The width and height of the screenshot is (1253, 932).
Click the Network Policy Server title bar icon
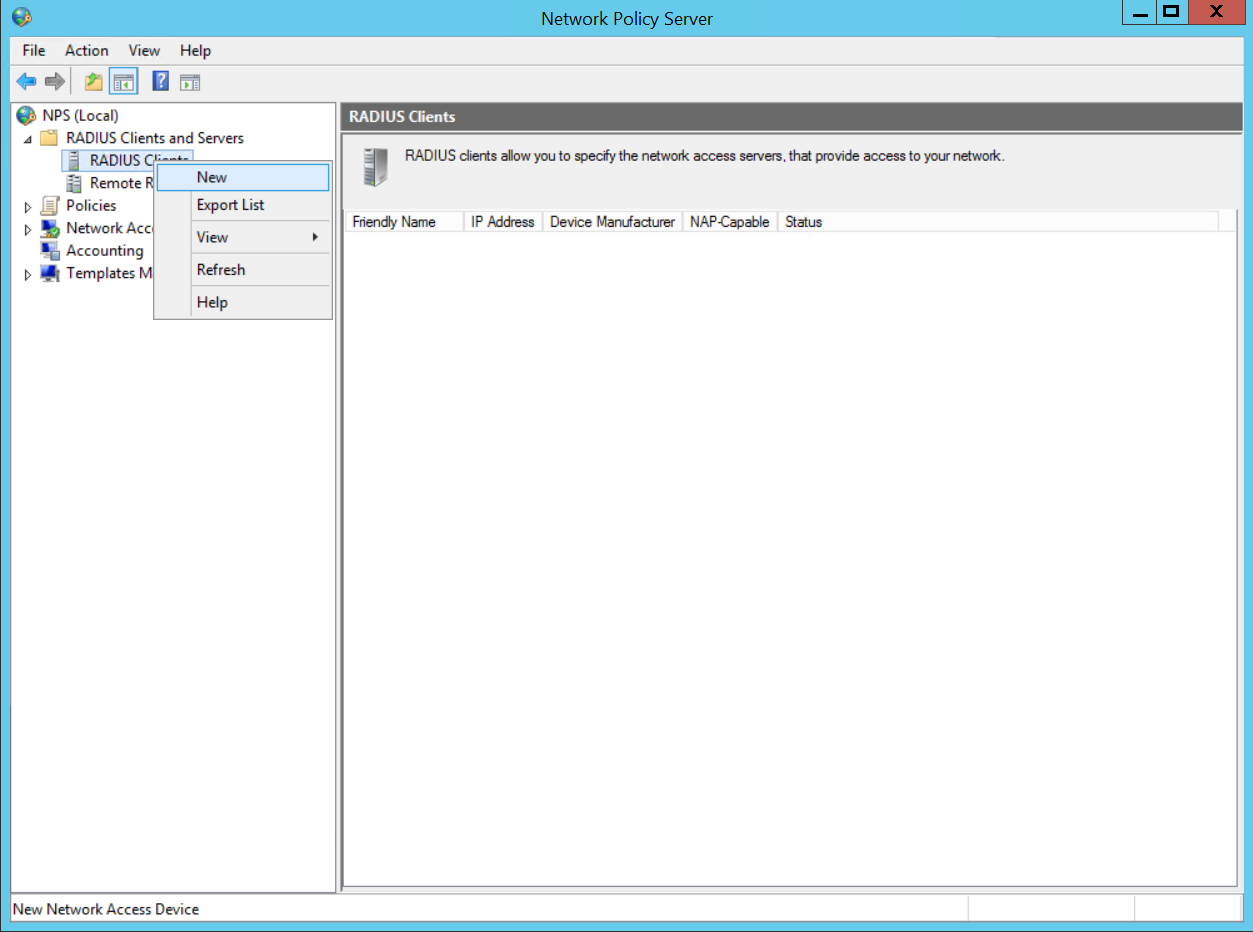pos(22,17)
